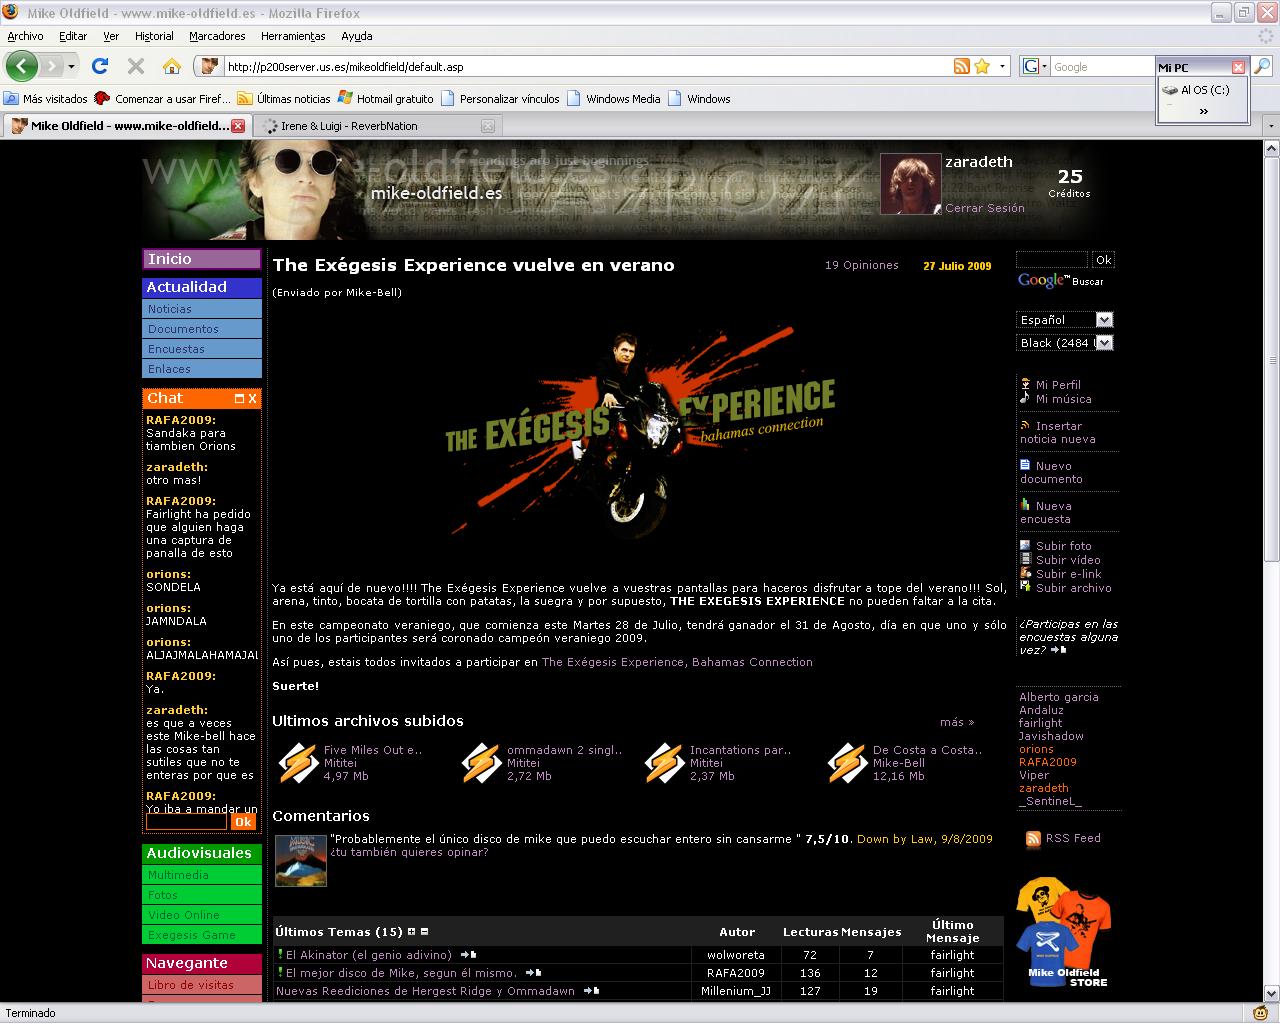Open the Español language dropdown

coord(1104,320)
